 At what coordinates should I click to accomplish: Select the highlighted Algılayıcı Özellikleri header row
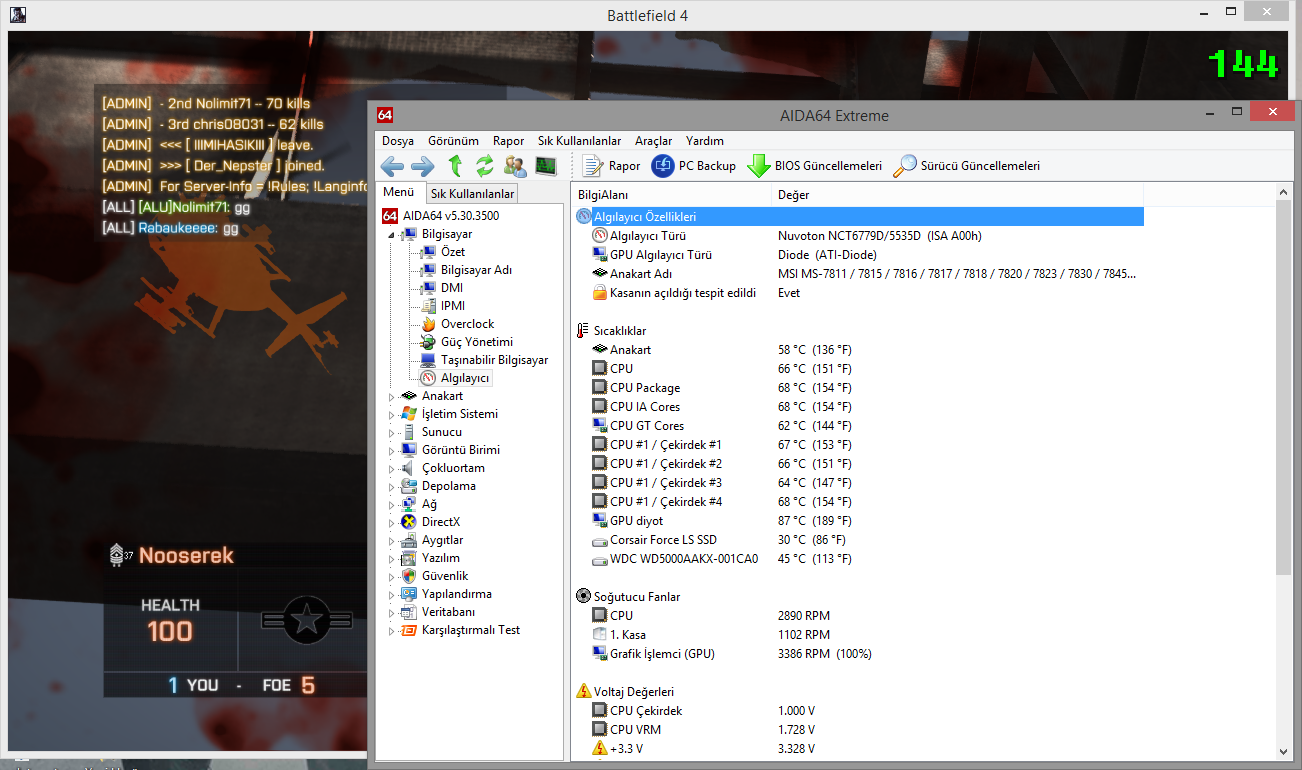pos(860,217)
